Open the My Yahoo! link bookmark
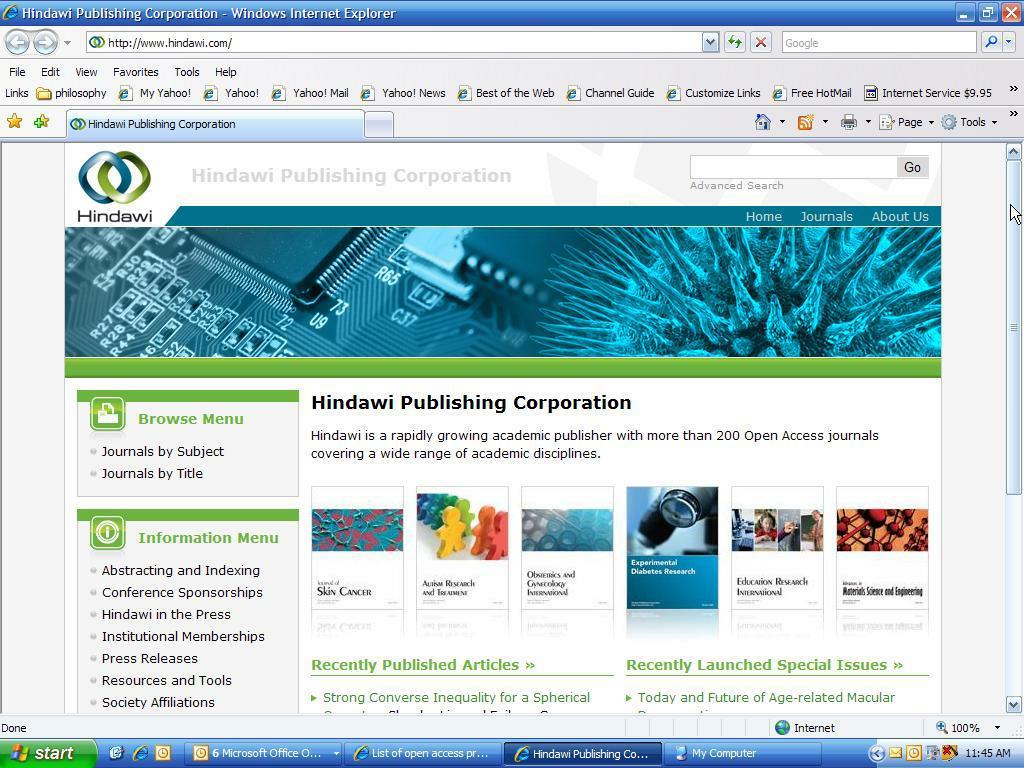 155,93
